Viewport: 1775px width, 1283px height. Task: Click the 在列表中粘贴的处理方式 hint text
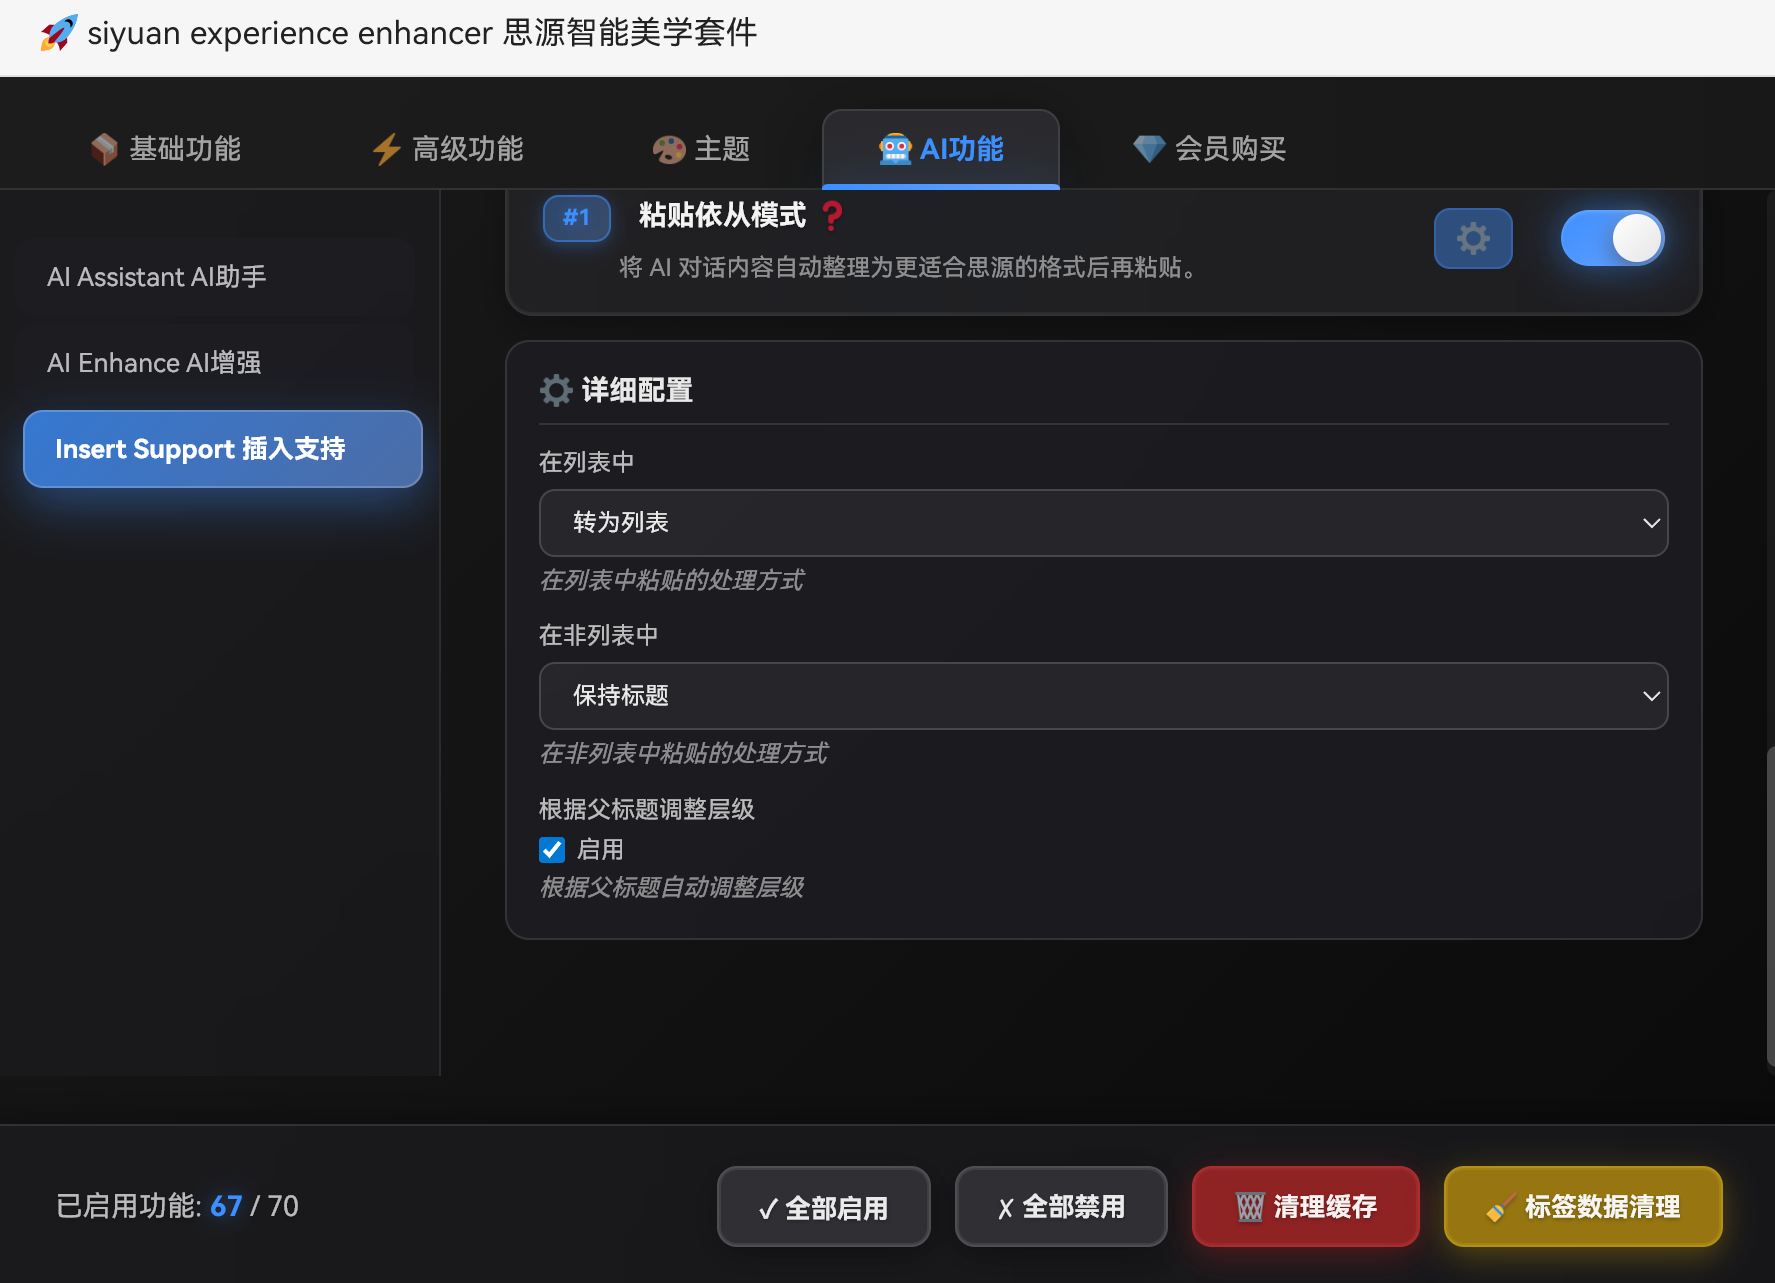pos(671,581)
